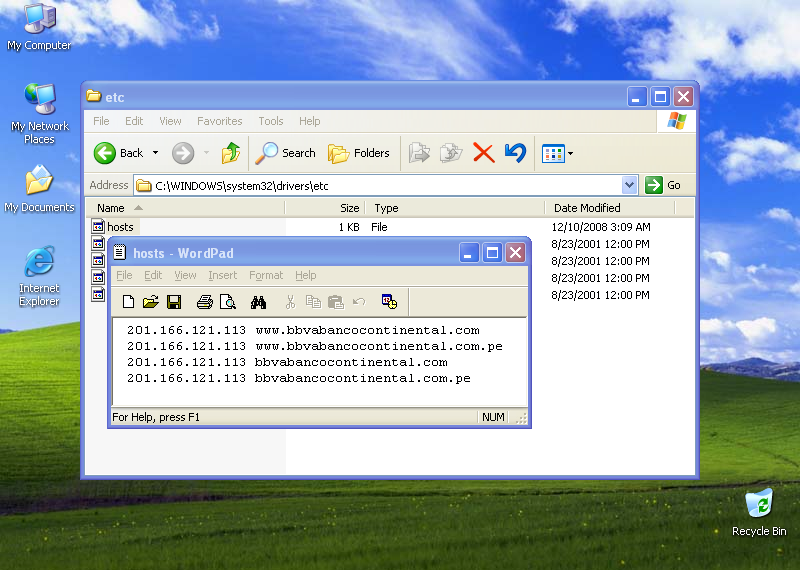Sort files by the Size column header
Screen dimensions: 800x570
click(x=325, y=208)
